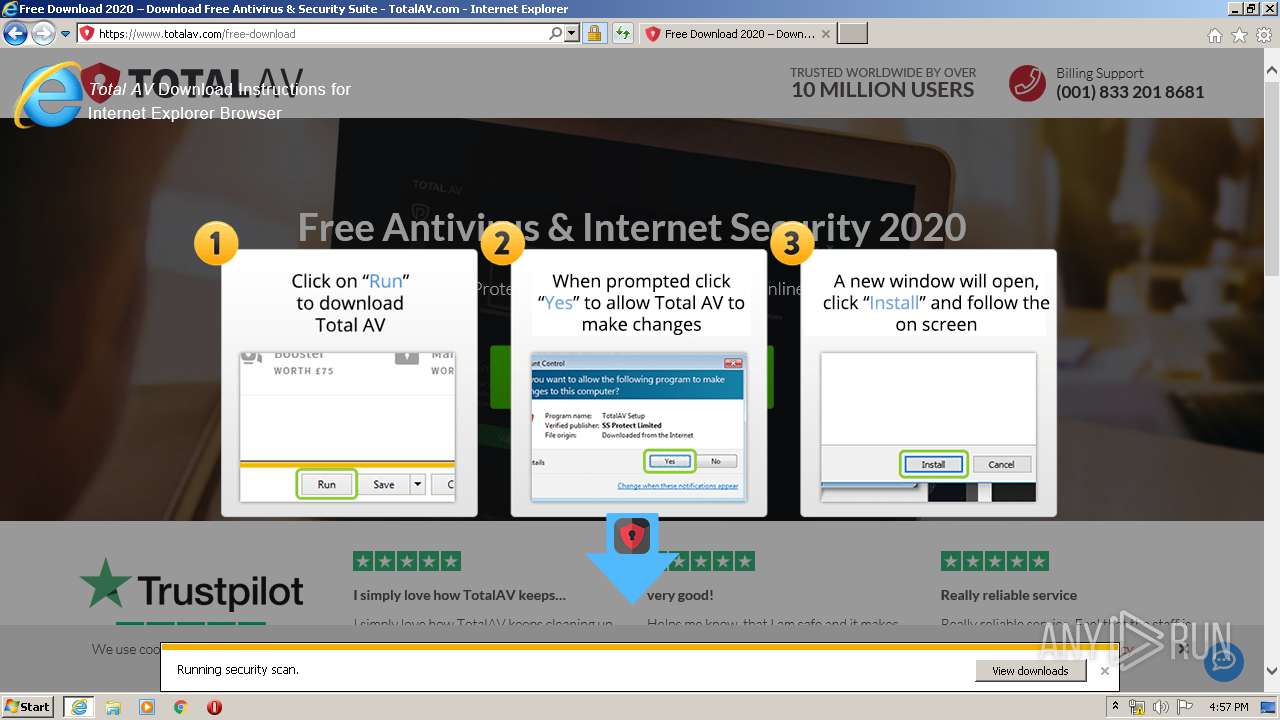Viewport: 1280px width, 720px height.
Task: Show hidden system tray icons
Action: [1116, 707]
